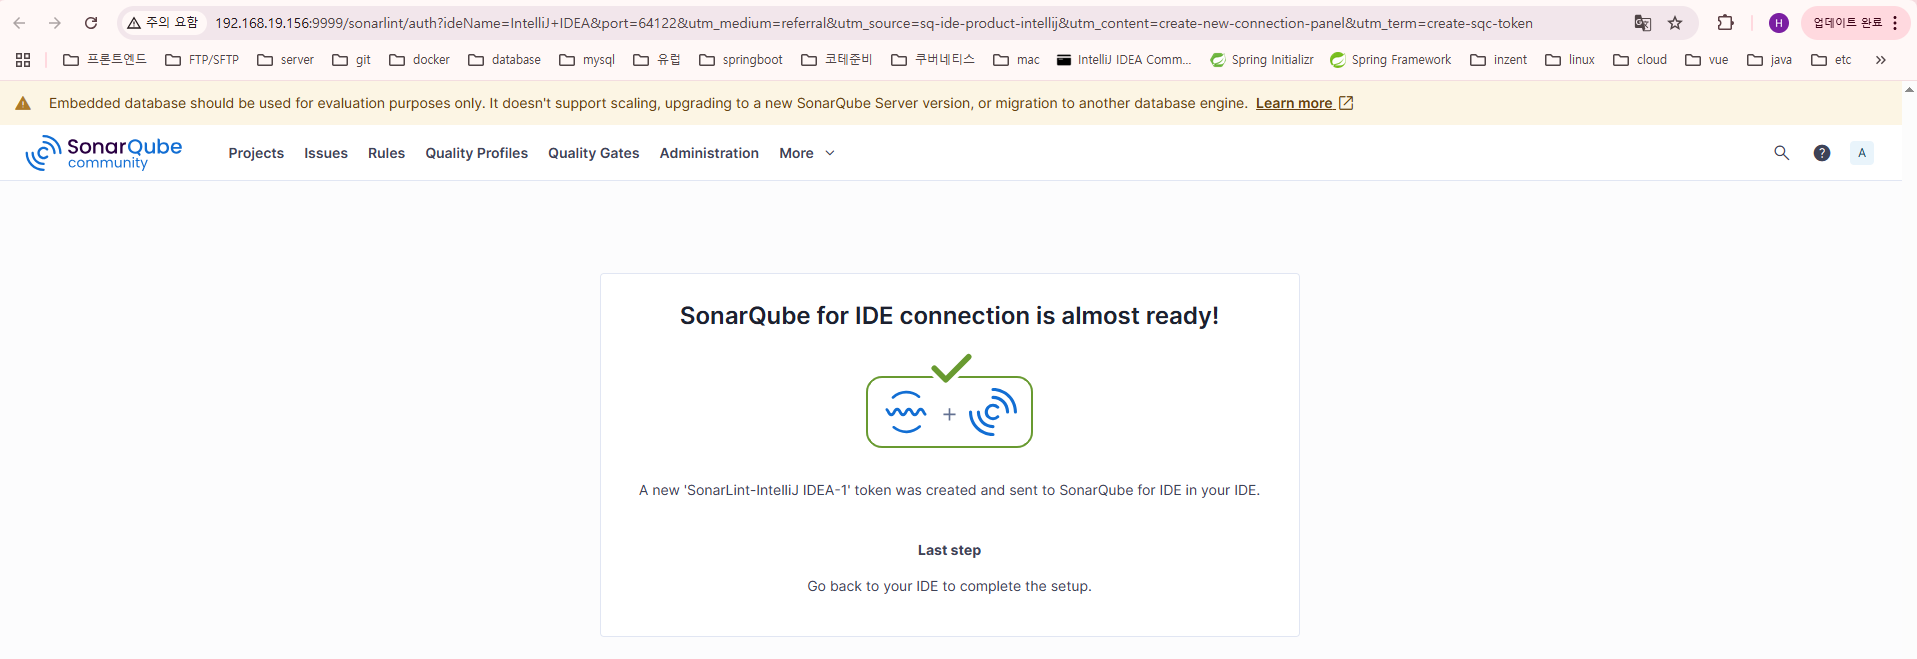This screenshot has height=659, width=1917.
Task: Bookmark this page with star icon
Action: pos(1675,23)
